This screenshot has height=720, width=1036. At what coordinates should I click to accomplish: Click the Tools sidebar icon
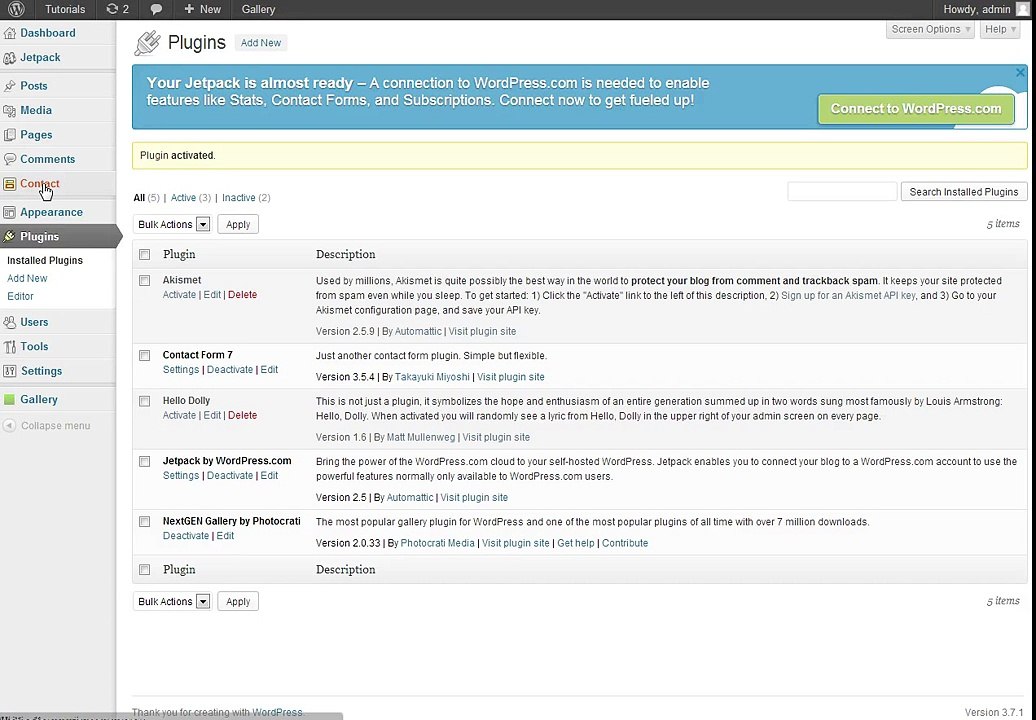click(9, 347)
